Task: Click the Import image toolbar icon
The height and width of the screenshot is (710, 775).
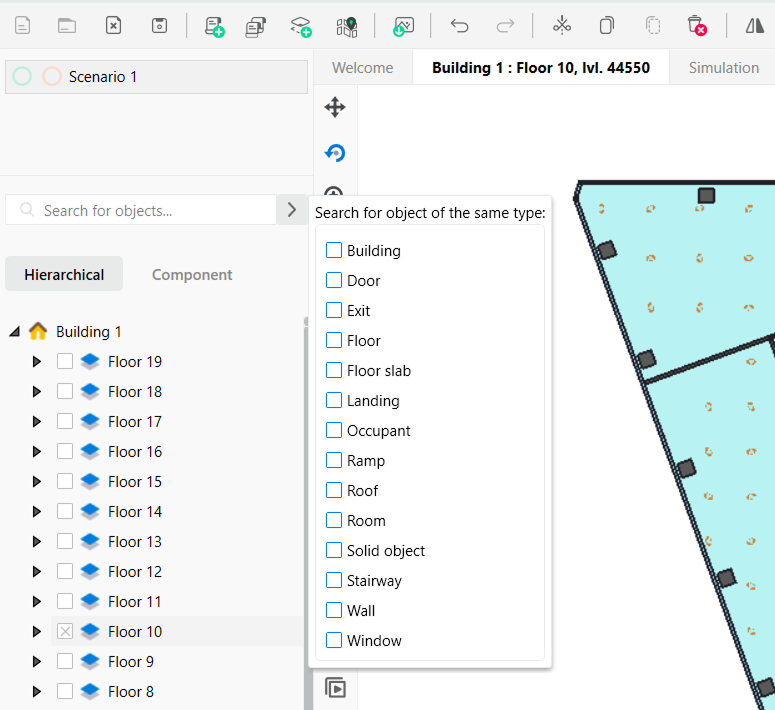Action: [403, 26]
